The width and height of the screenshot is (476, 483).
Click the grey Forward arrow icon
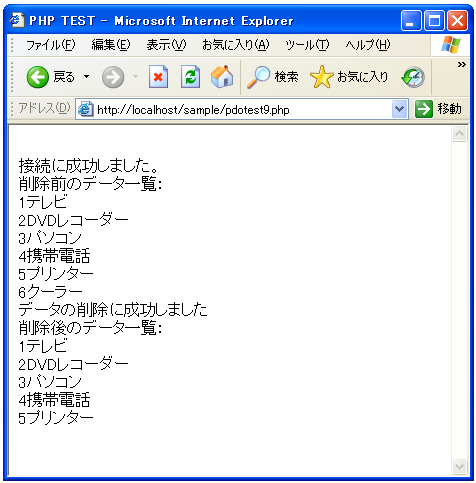[x=113, y=77]
